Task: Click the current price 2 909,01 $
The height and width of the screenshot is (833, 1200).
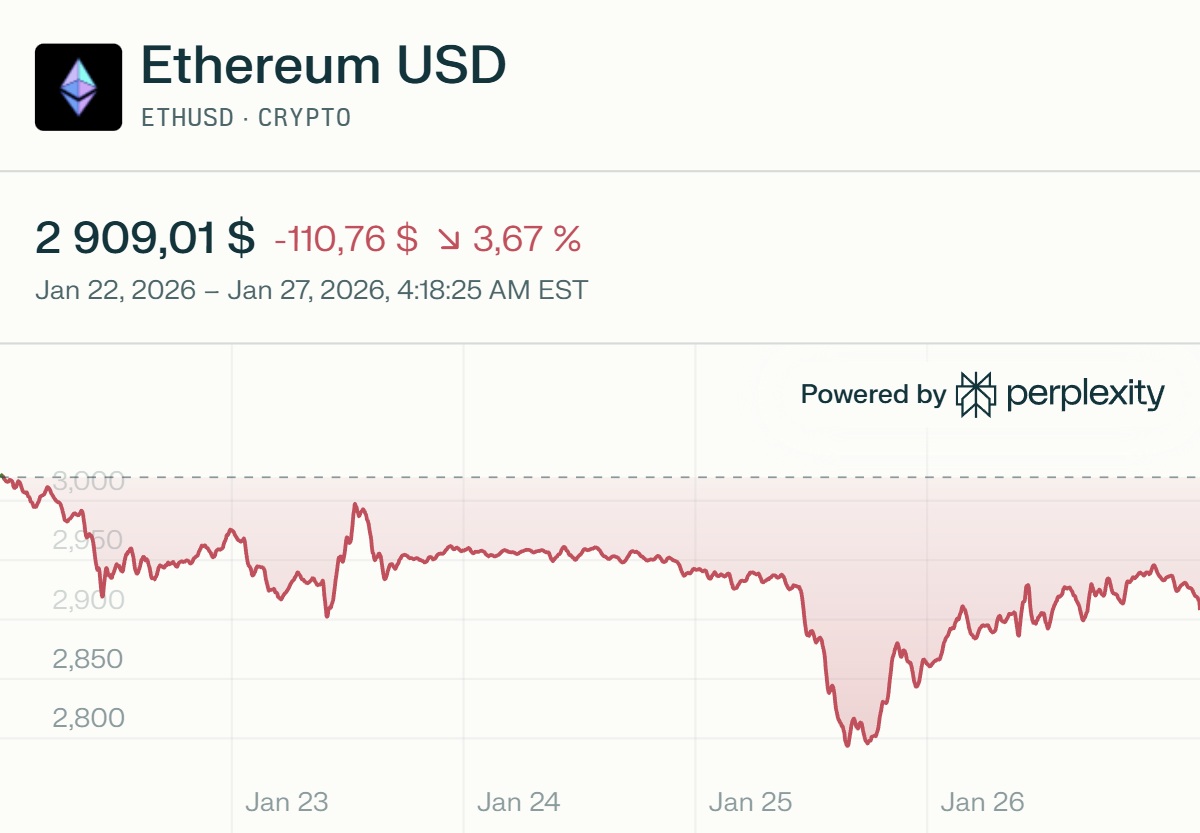Action: 145,240
